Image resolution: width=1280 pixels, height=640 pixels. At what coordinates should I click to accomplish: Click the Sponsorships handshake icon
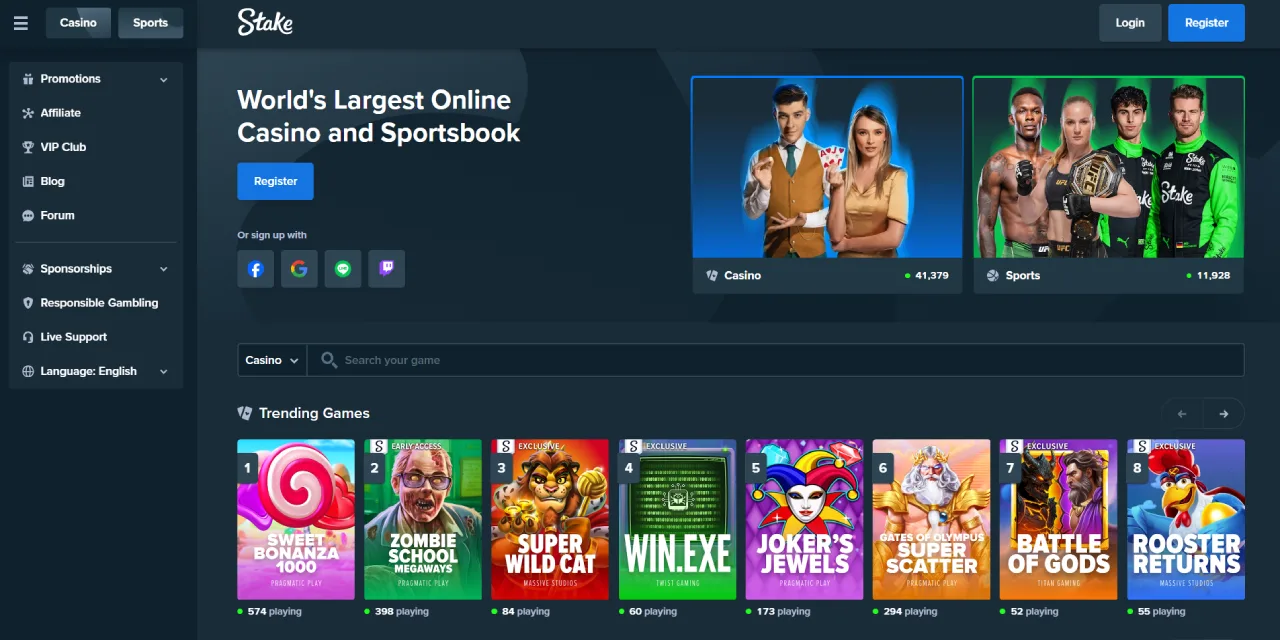click(x=28, y=269)
